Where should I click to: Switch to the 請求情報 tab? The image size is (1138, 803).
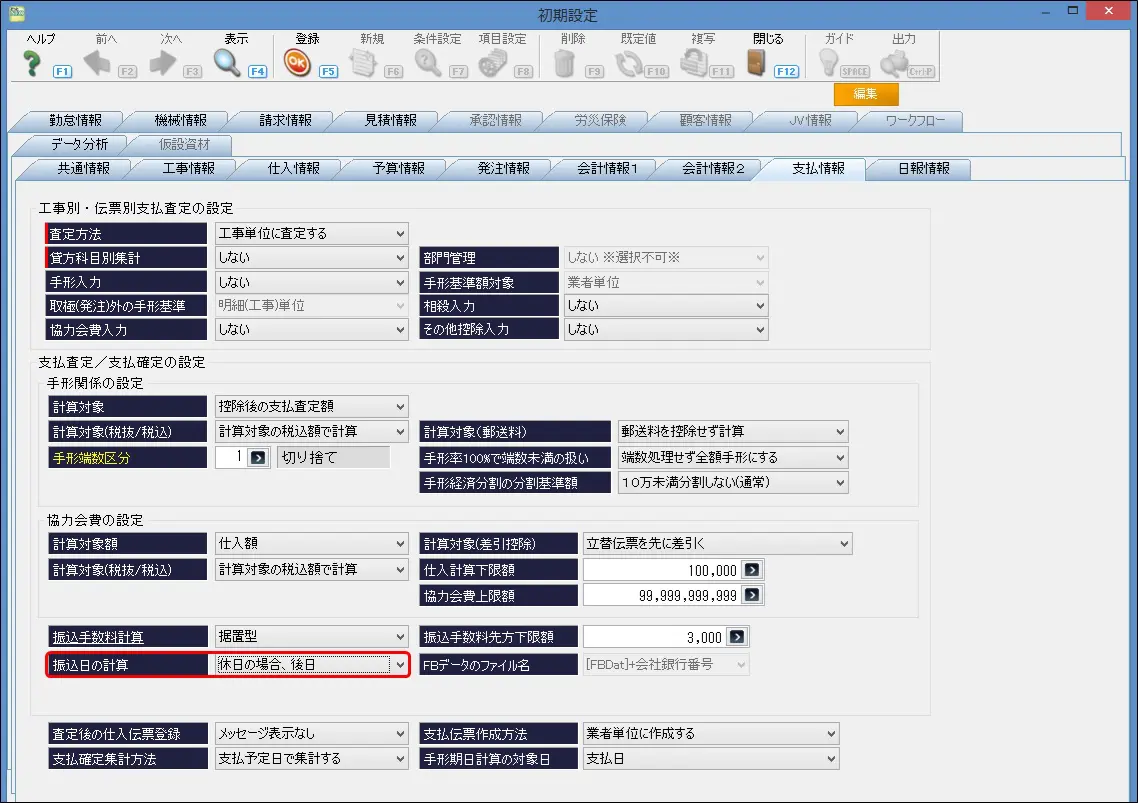coord(286,121)
